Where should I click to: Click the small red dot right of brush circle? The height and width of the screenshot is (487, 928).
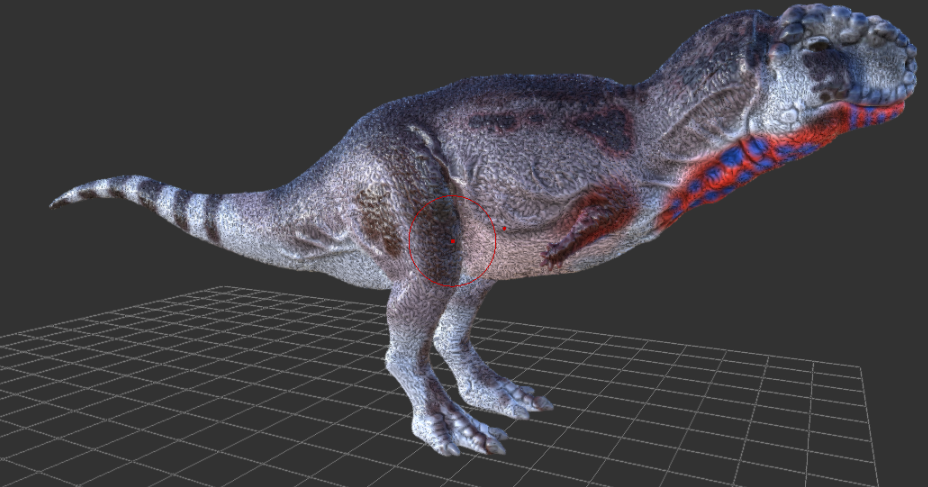coord(505,229)
